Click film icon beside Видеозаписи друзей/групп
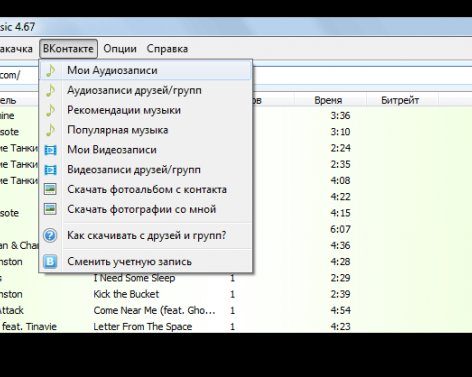Image resolution: width=472 pixels, height=377 pixels. [x=50, y=170]
